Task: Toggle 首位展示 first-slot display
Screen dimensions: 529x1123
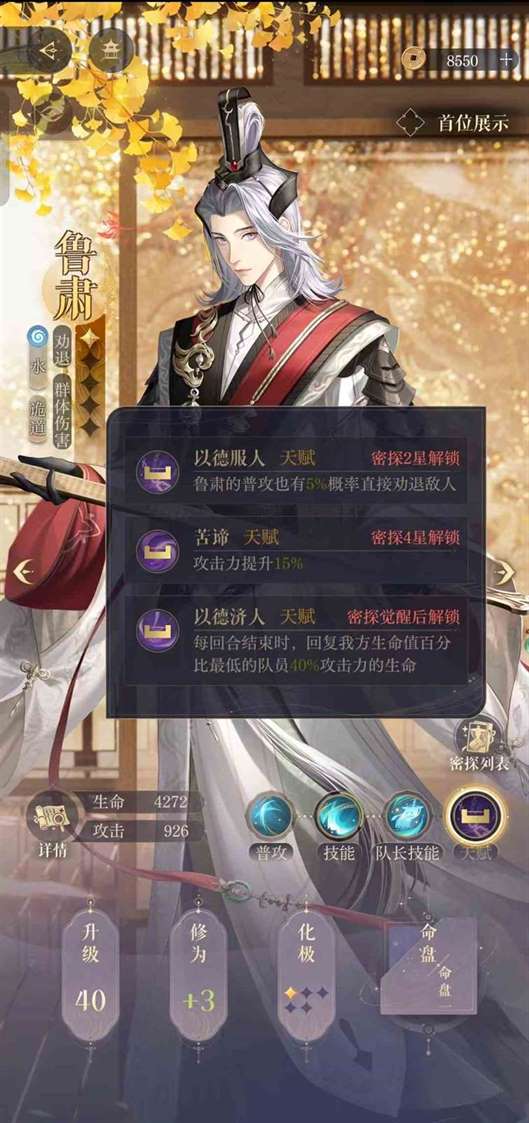Action: point(454,122)
